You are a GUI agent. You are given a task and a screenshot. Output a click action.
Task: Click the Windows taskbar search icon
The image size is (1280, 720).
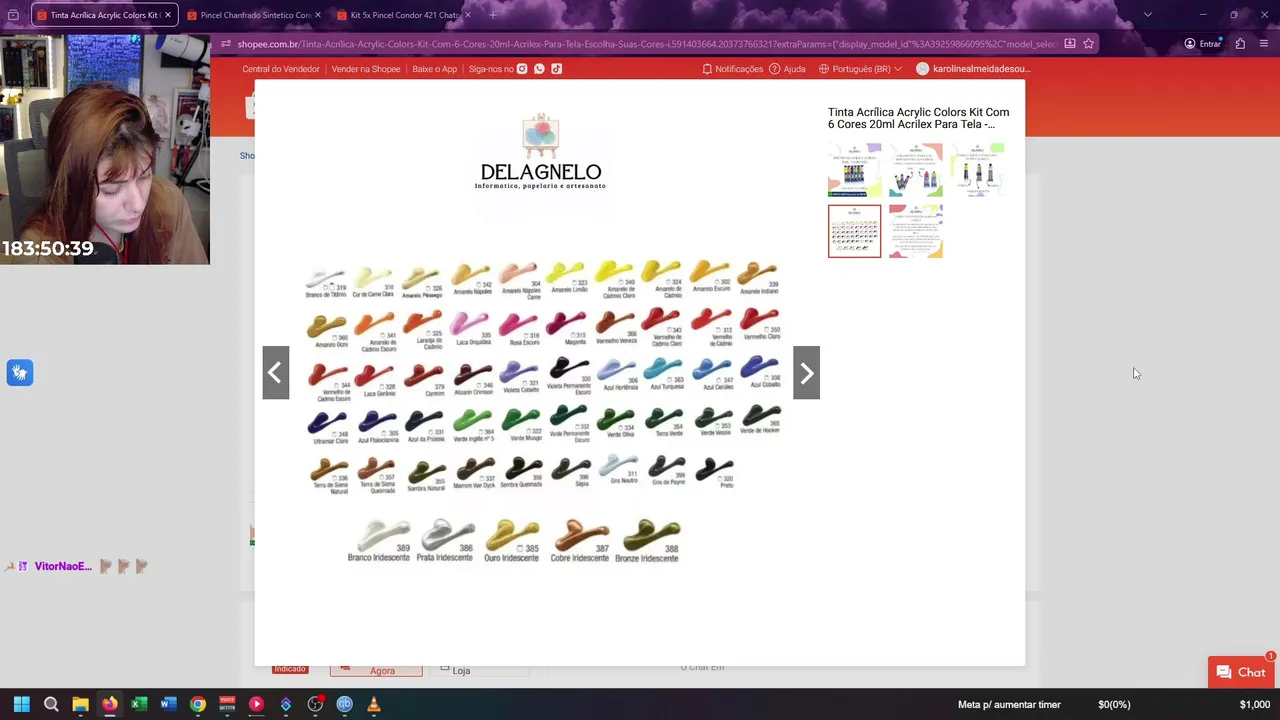(x=51, y=704)
